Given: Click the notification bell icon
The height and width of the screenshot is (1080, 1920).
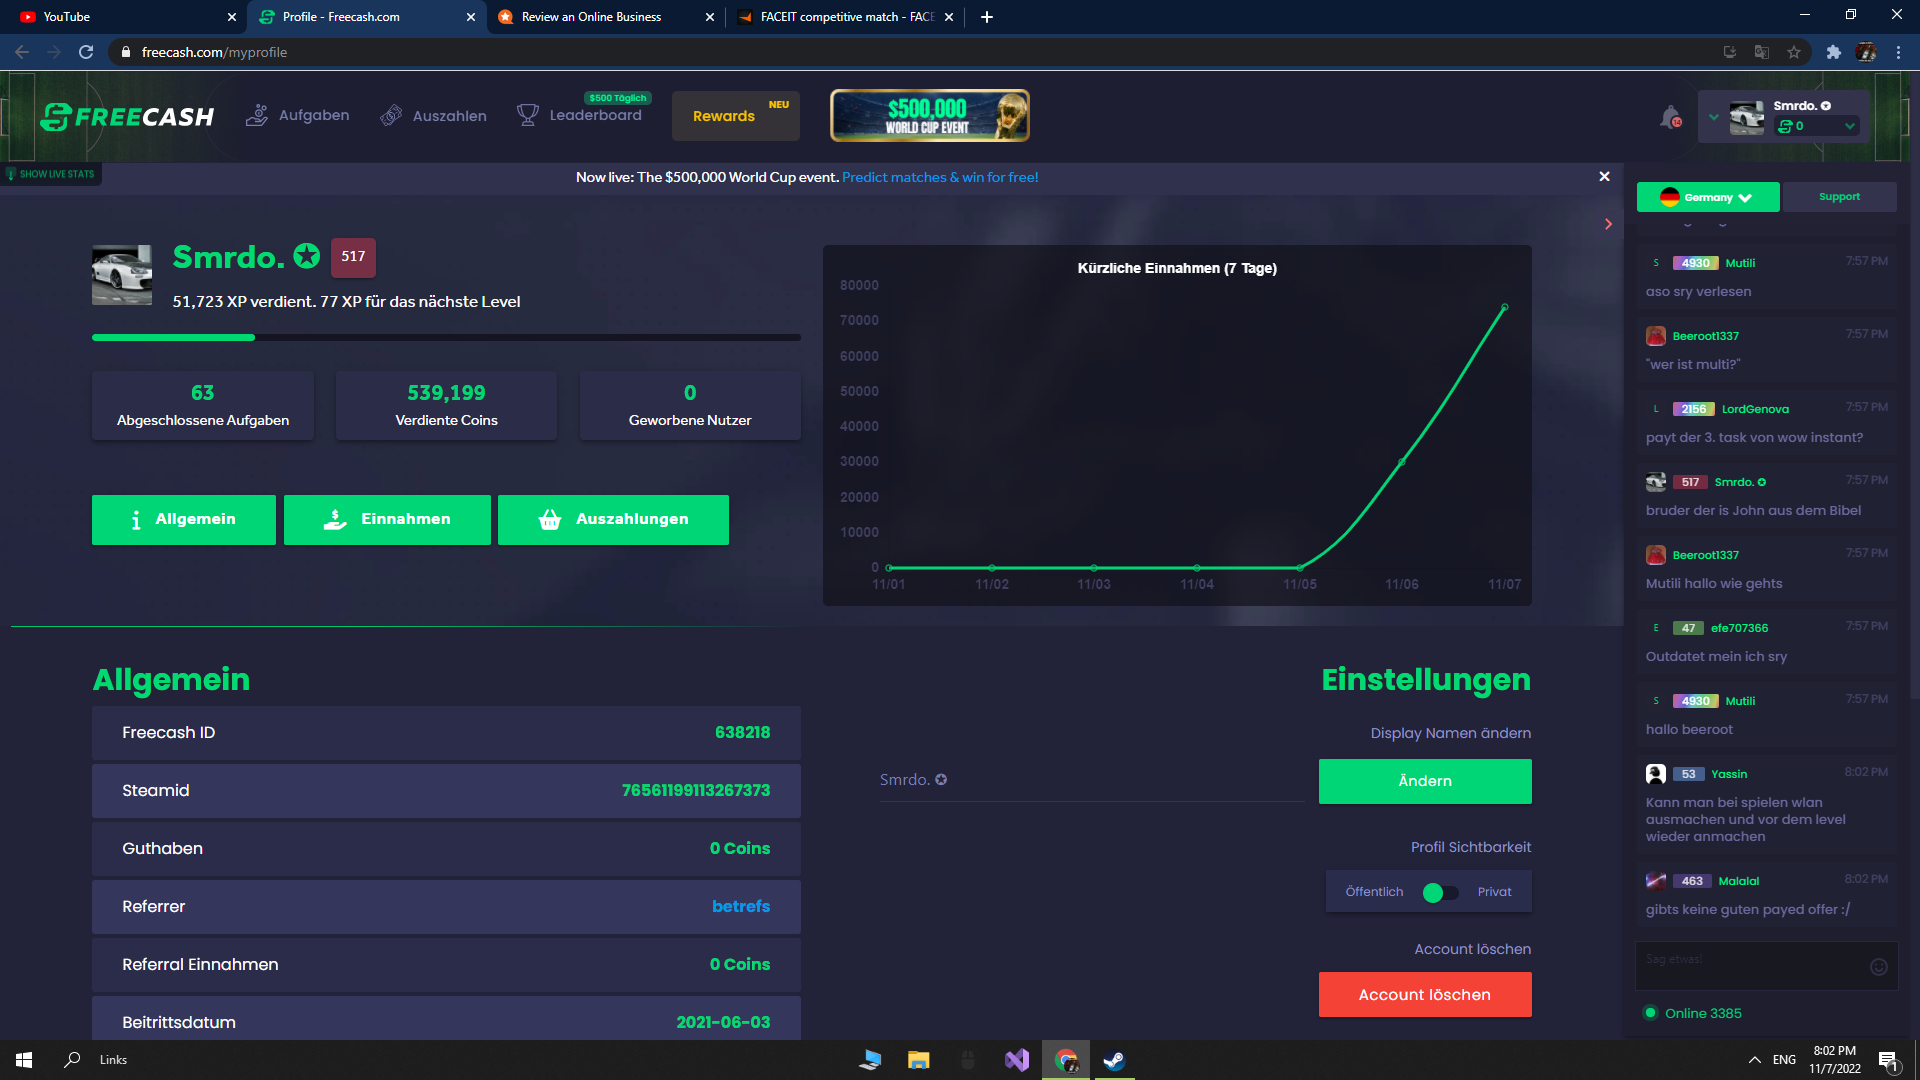Looking at the screenshot, I should [1669, 117].
